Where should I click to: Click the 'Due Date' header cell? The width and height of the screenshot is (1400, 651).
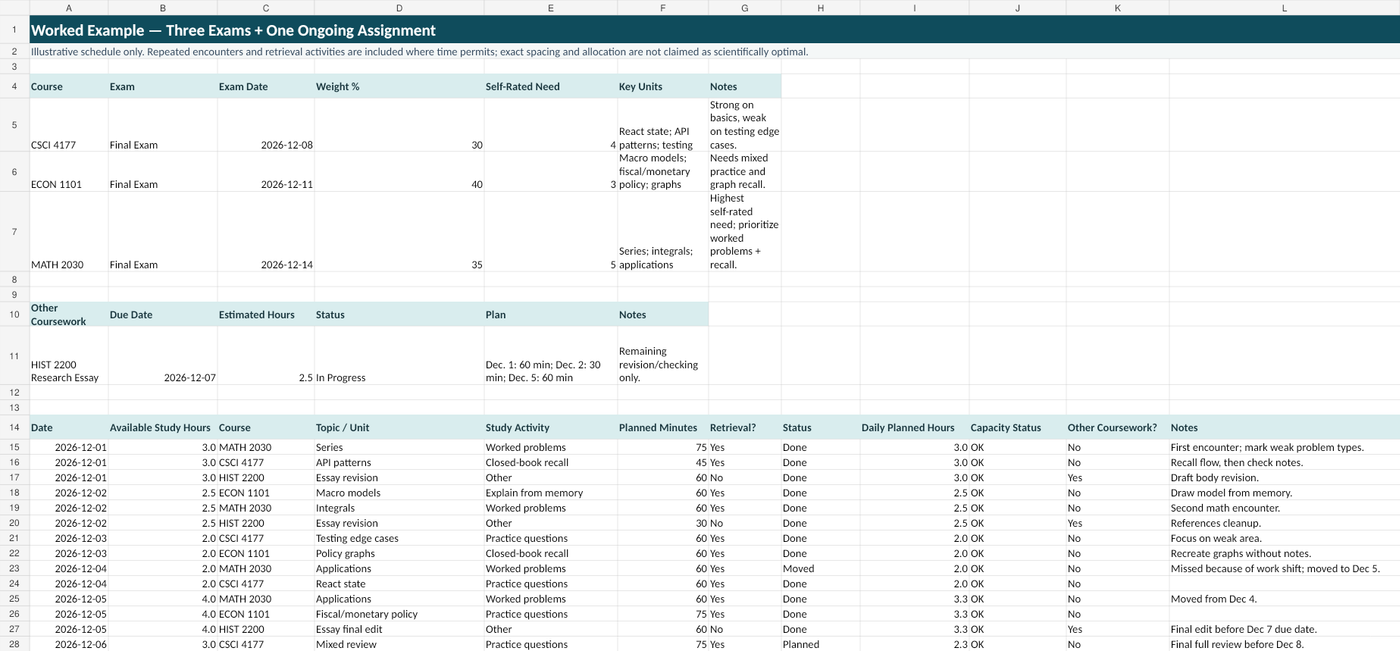tap(162, 315)
